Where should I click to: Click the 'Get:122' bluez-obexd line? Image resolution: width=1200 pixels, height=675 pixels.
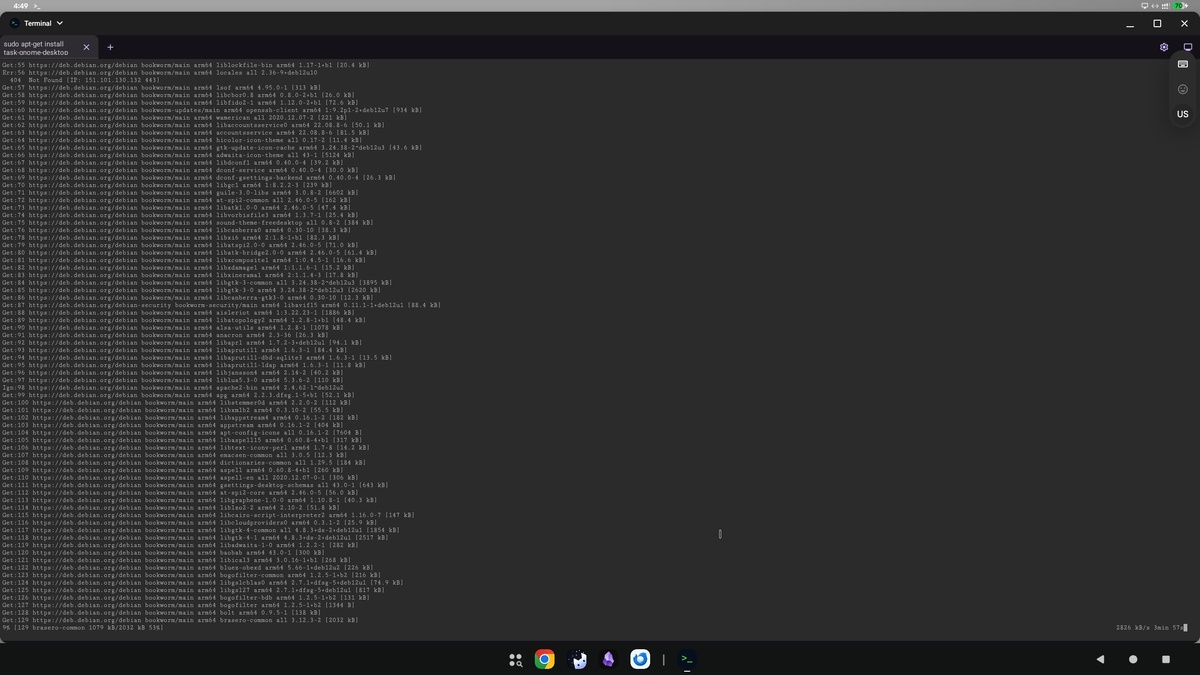188,567
